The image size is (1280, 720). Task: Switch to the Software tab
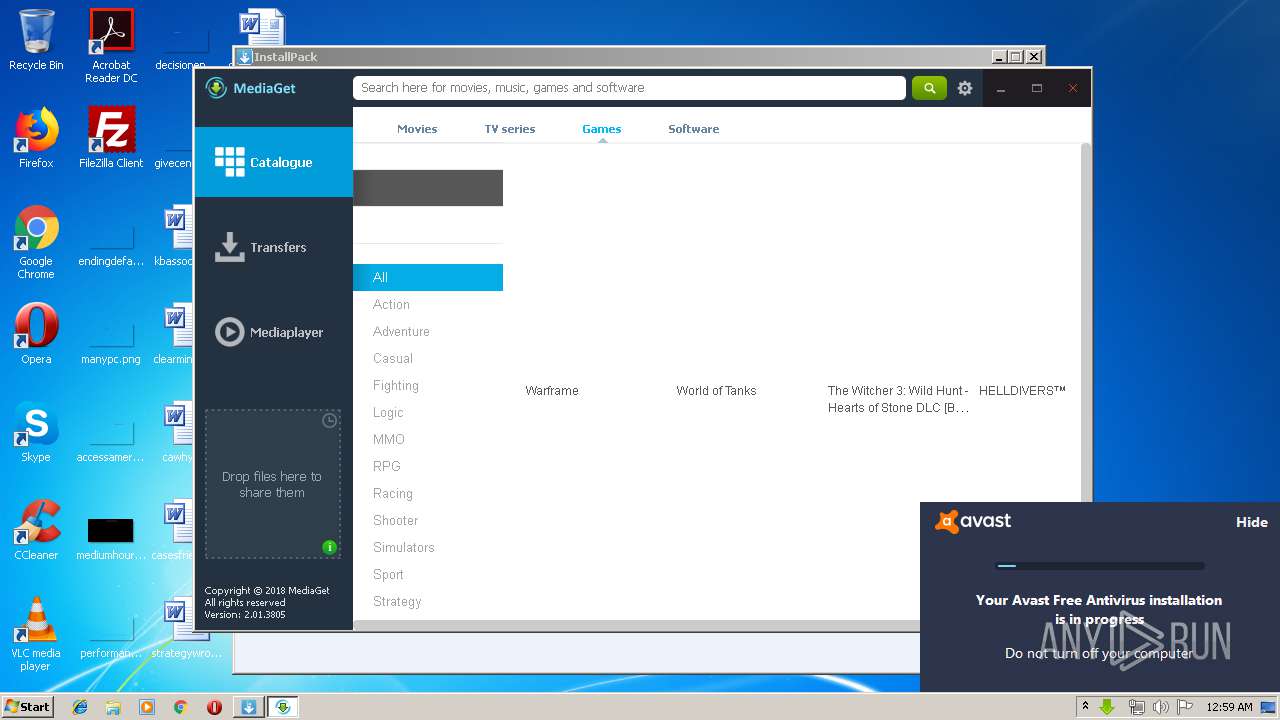point(694,129)
